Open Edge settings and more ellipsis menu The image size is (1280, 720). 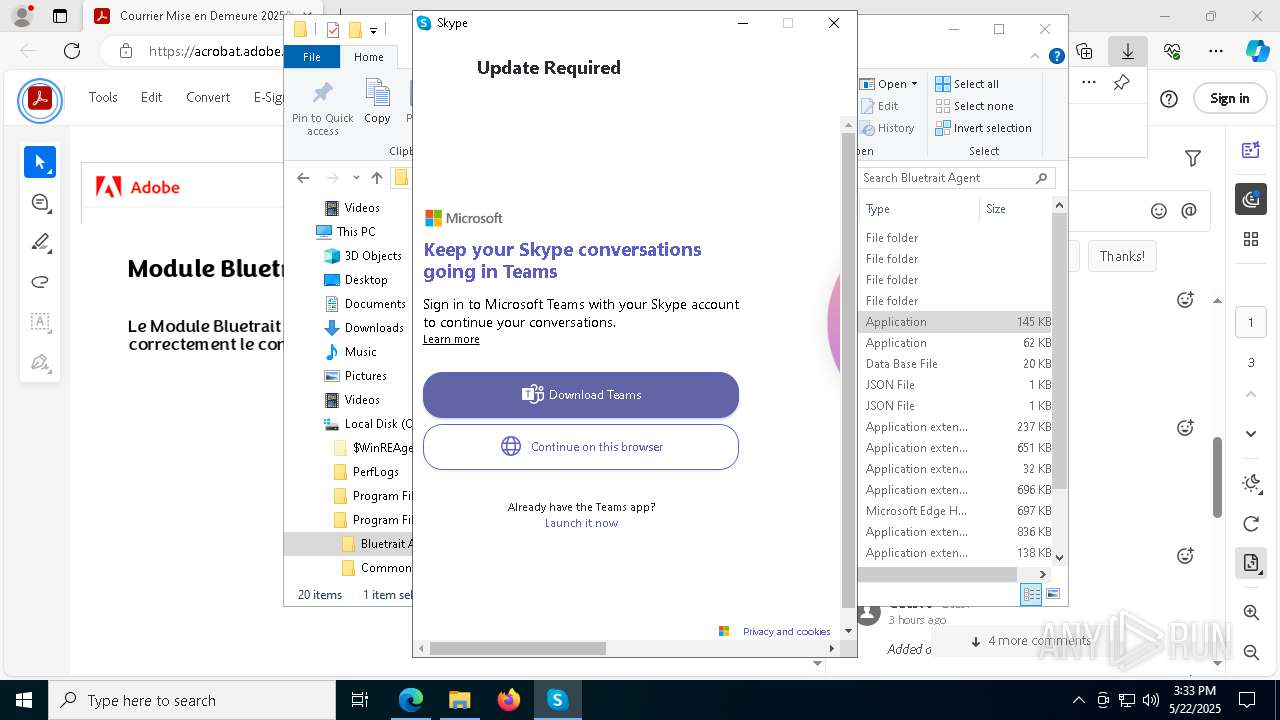pos(1216,50)
